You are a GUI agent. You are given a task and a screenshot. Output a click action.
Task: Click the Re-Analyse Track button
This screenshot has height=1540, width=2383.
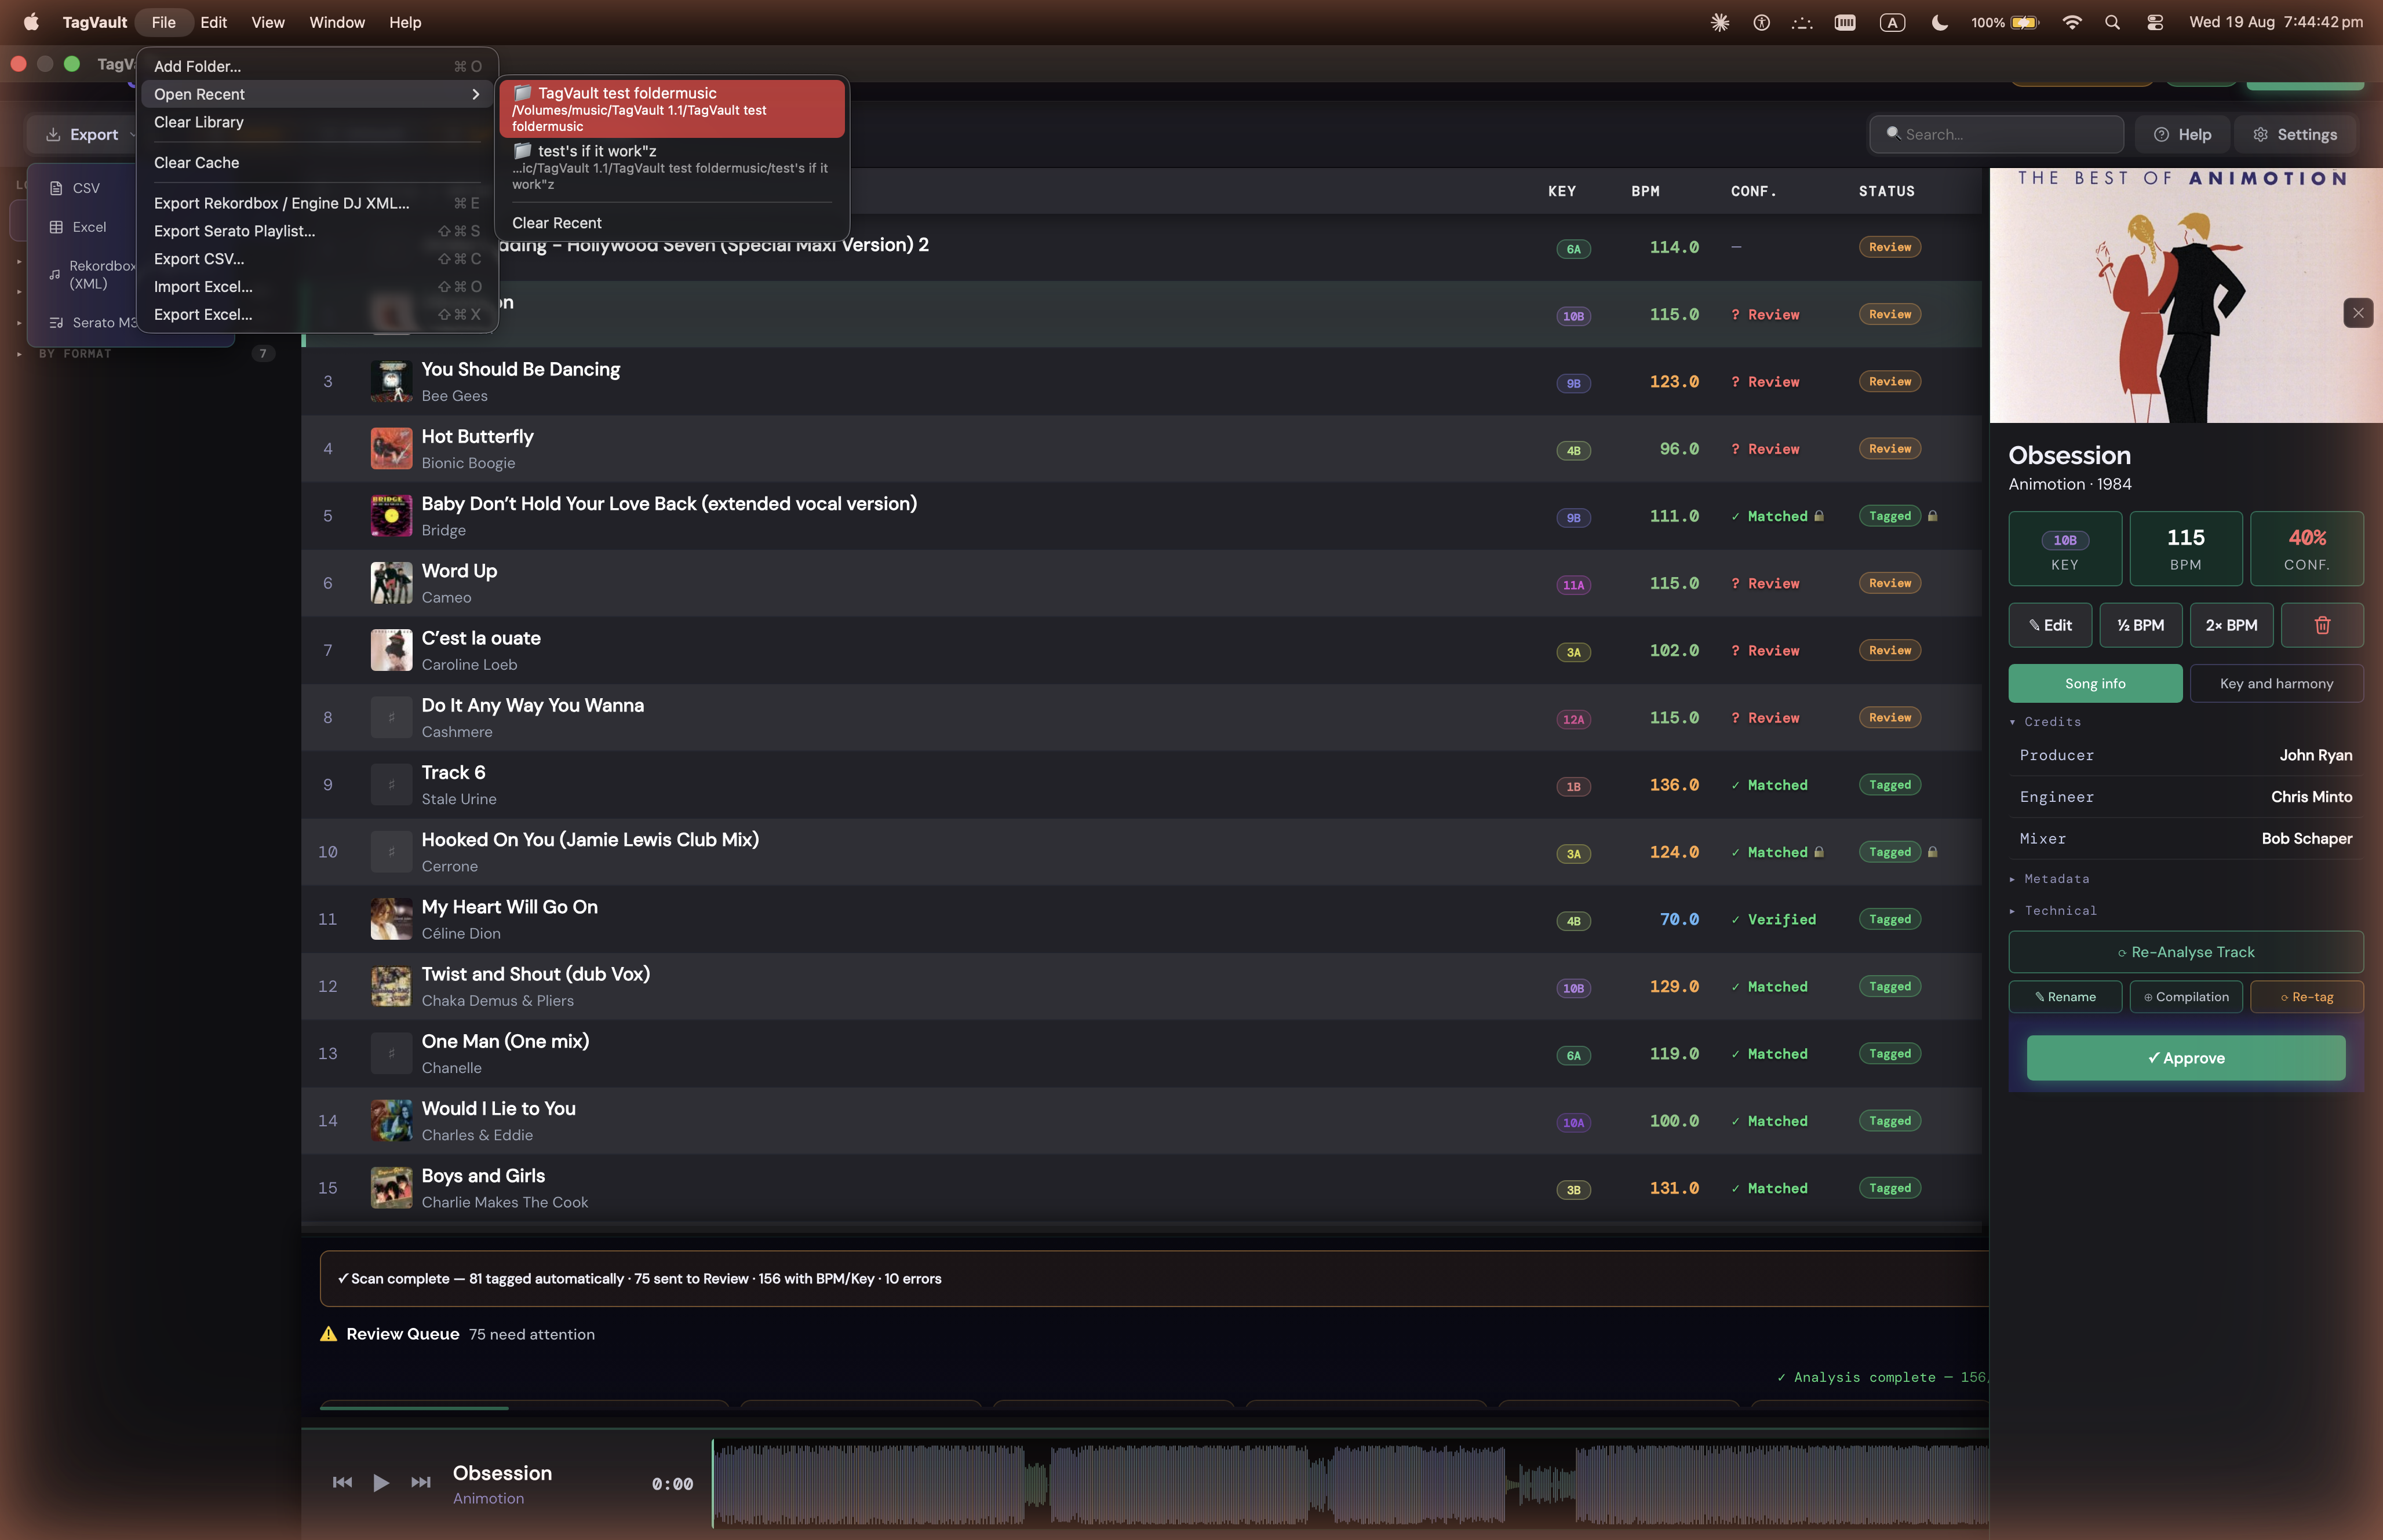click(x=2185, y=952)
